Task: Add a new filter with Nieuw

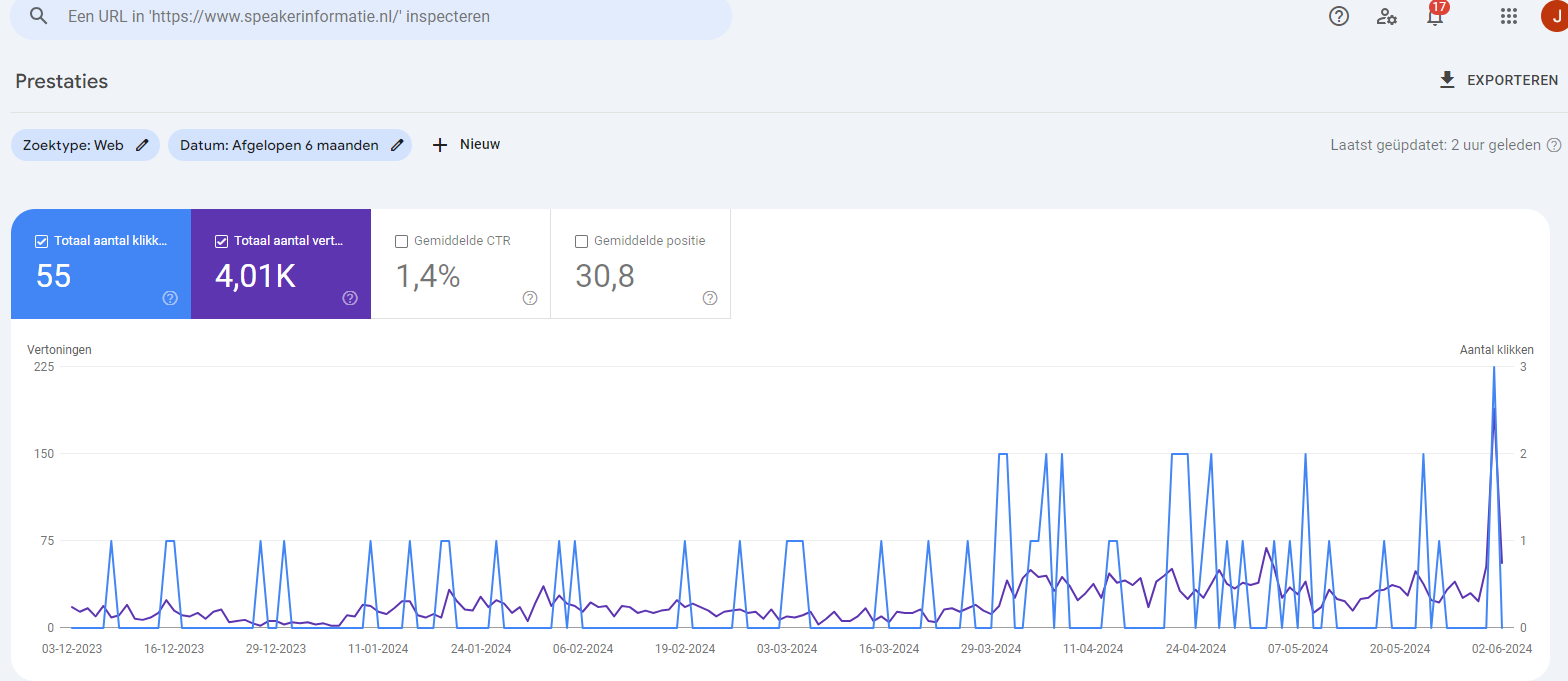Action: [x=466, y=145]
